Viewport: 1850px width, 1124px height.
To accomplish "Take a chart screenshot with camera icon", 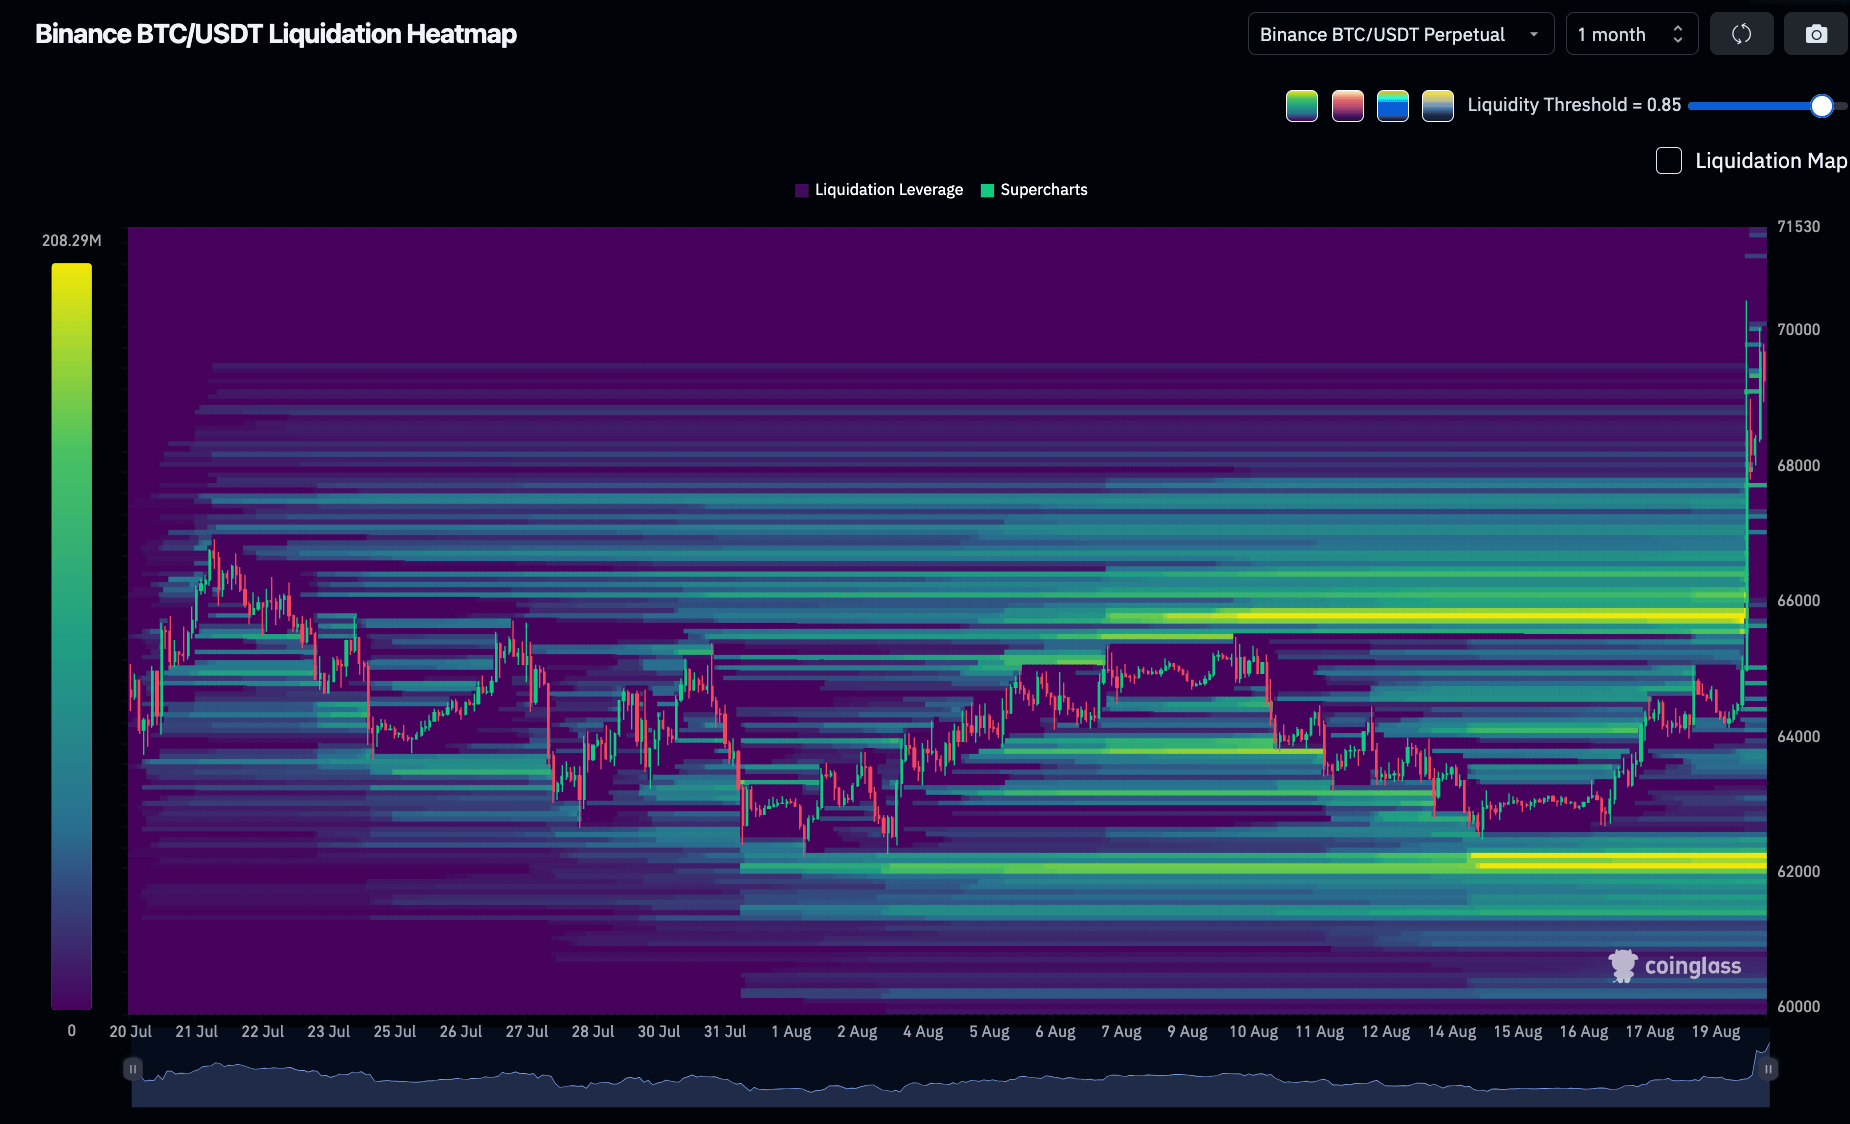I will click(1816, 34).
